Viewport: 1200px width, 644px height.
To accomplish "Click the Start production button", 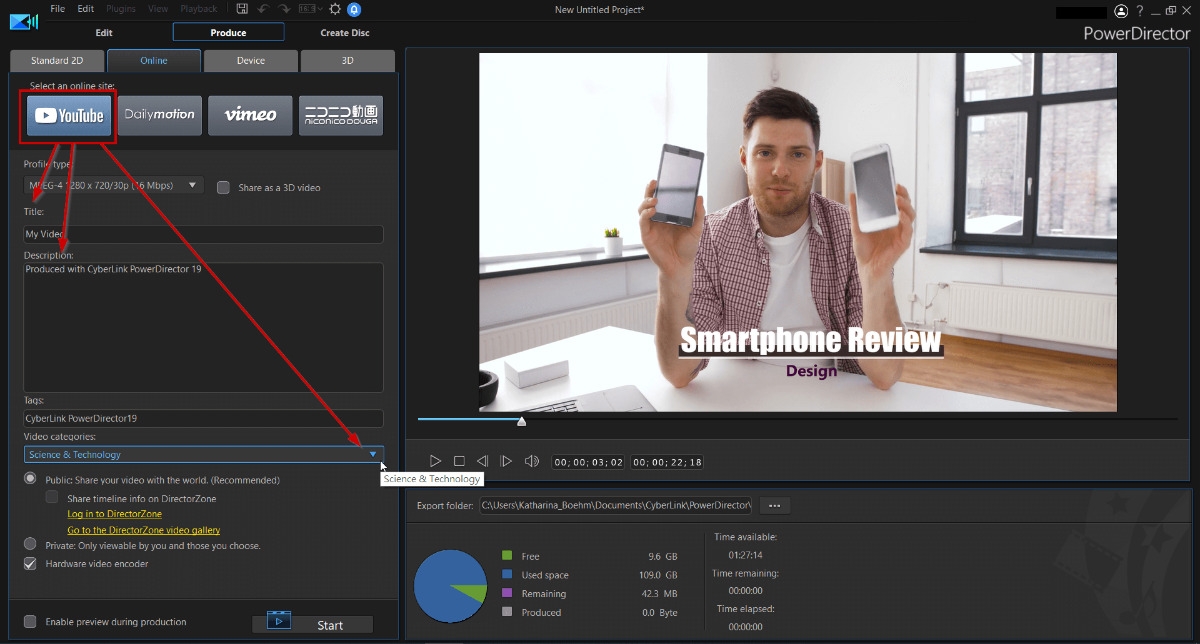I will pyautogui.click(x=312, y=625).
